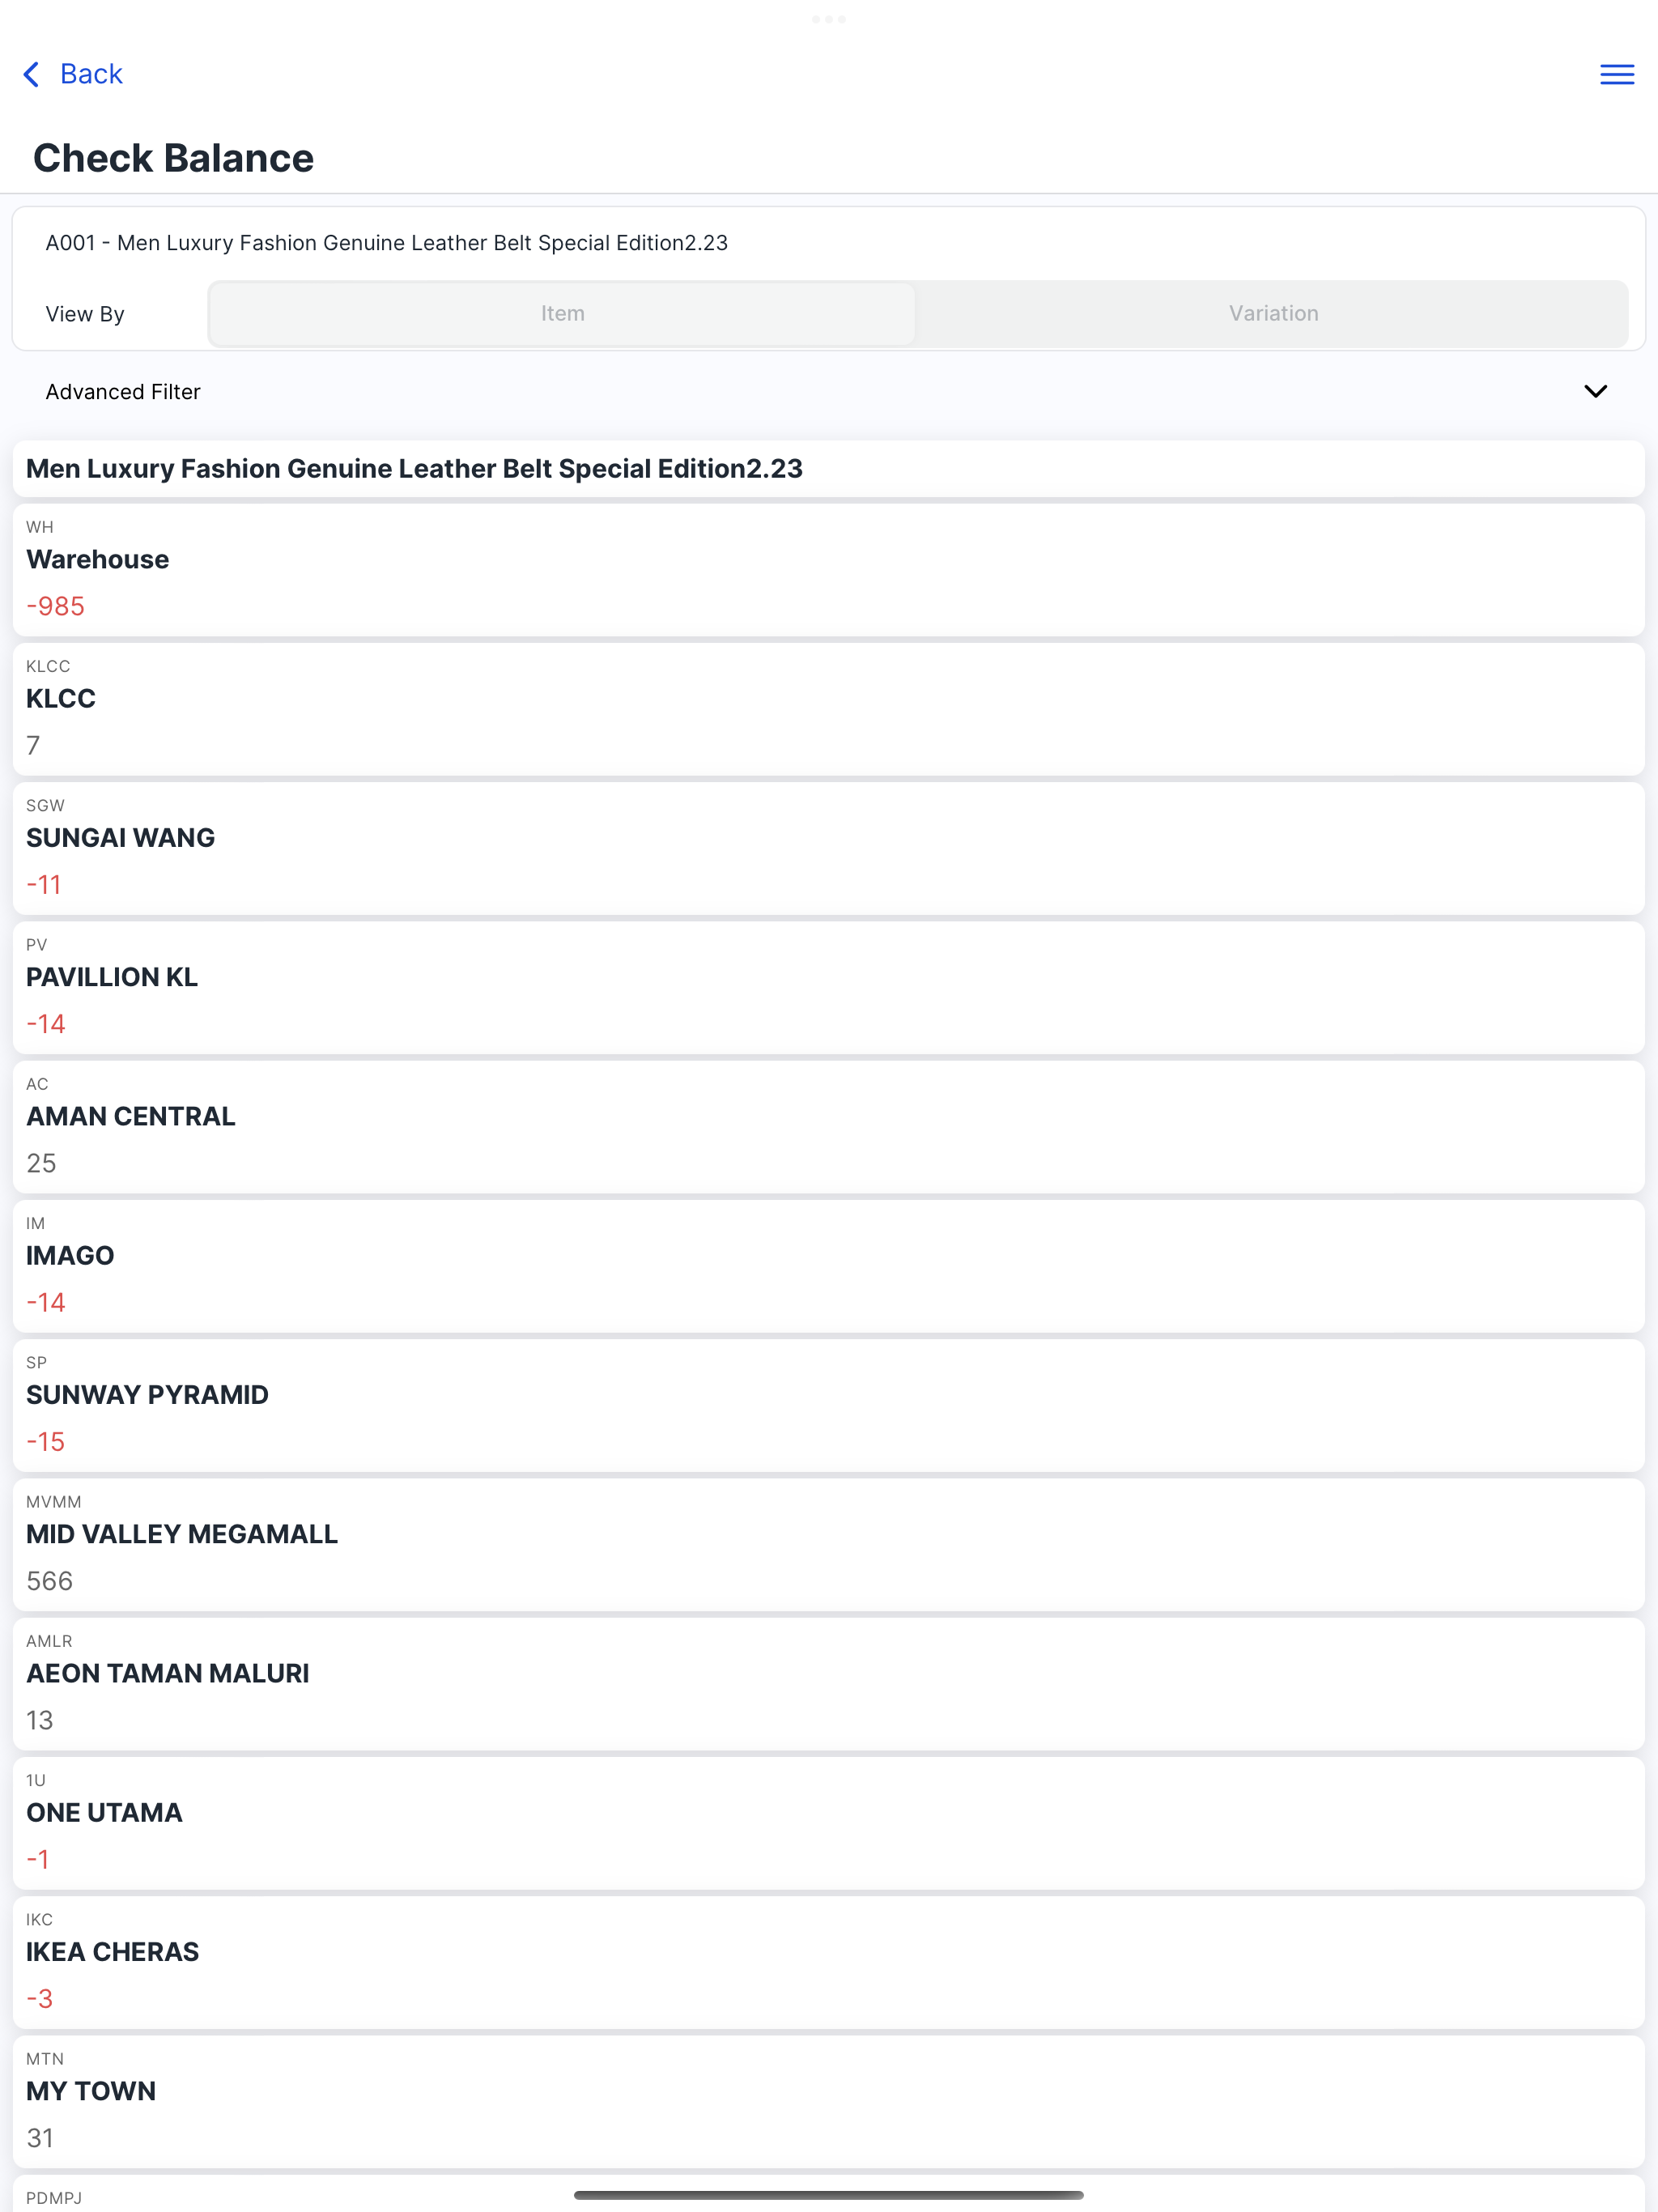The width and height of the screenshot is (1658, 2212).
Task: Select Aman Central balance 25
Action: (41, 1164)
